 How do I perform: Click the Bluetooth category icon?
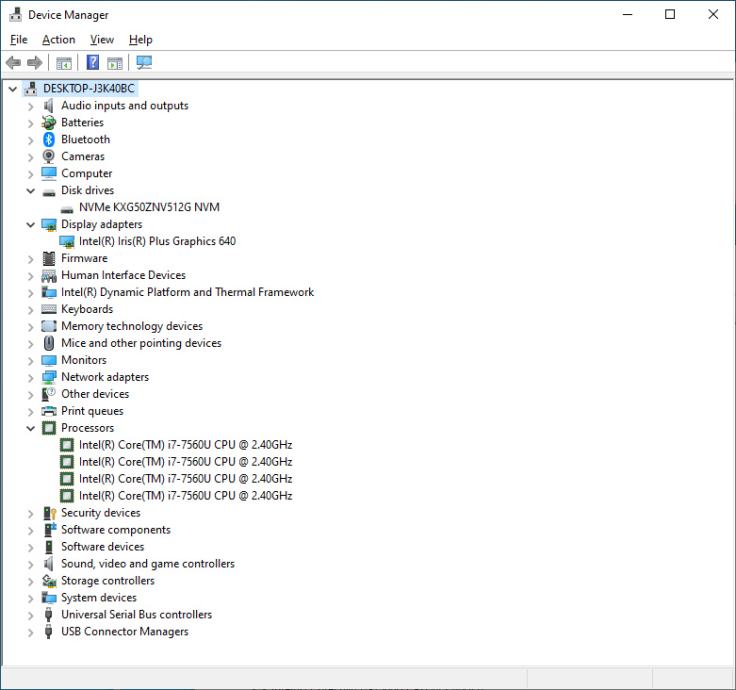[x=49, y=139]
